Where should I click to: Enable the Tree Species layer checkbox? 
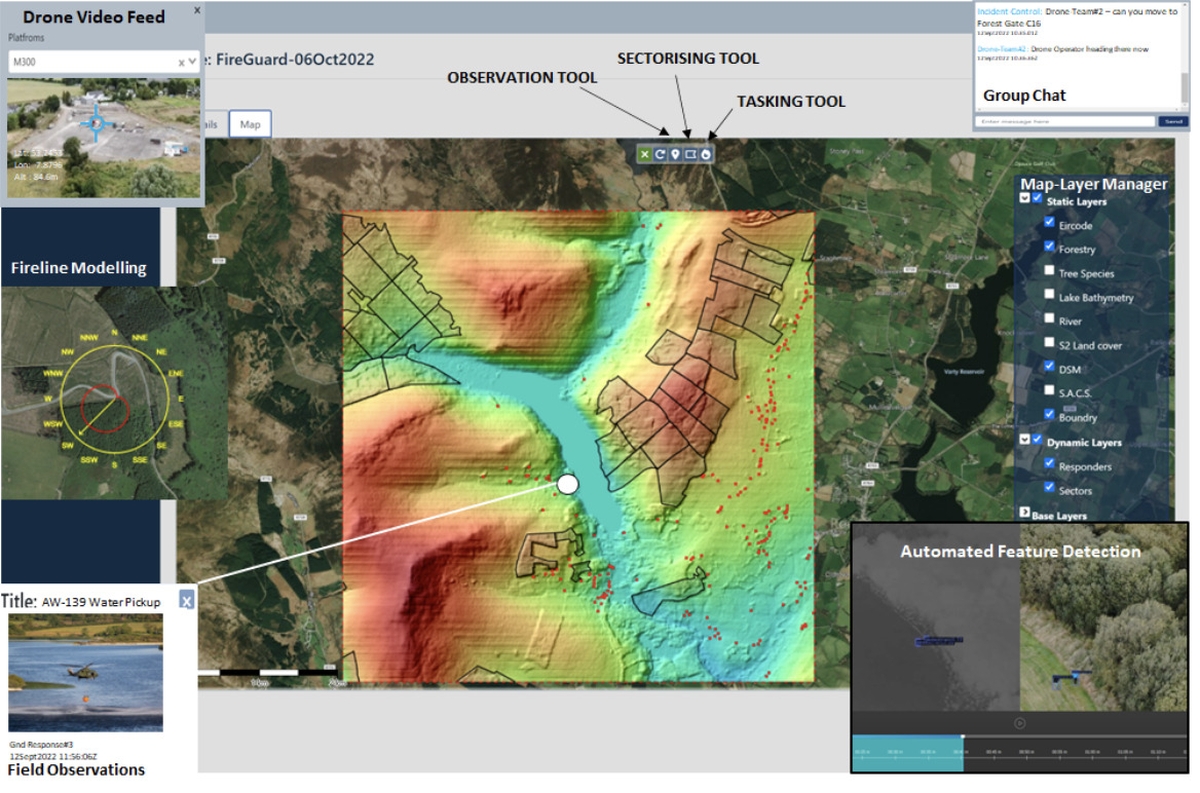click(1050, 271)
